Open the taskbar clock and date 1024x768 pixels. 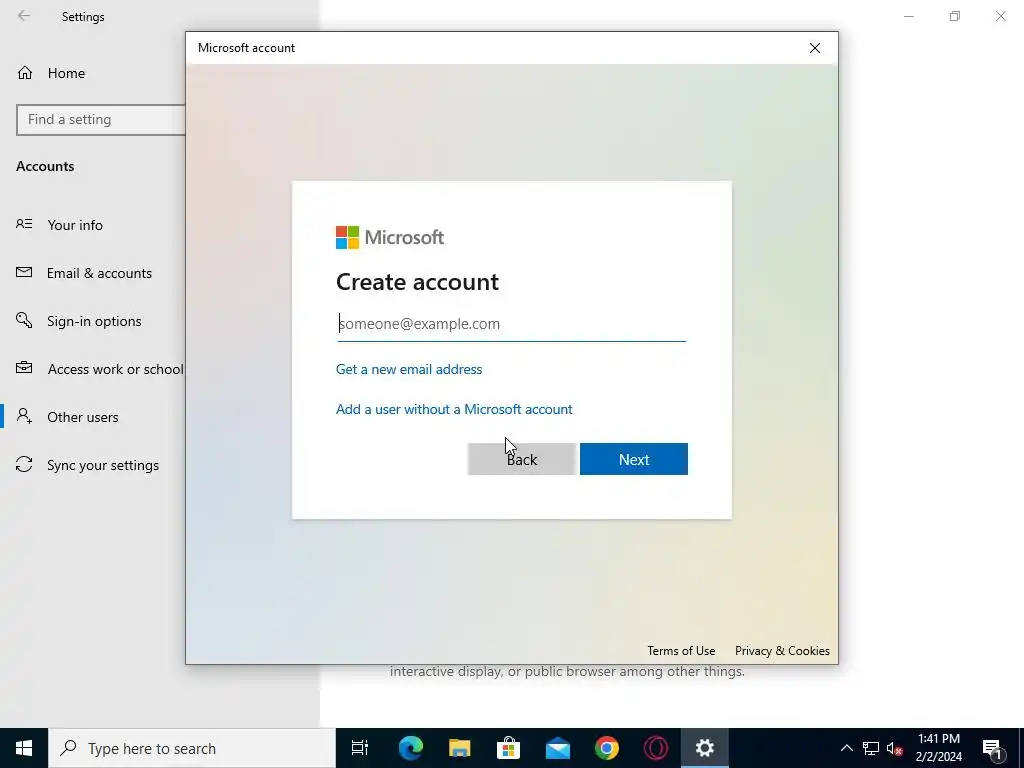coord(938,748)
